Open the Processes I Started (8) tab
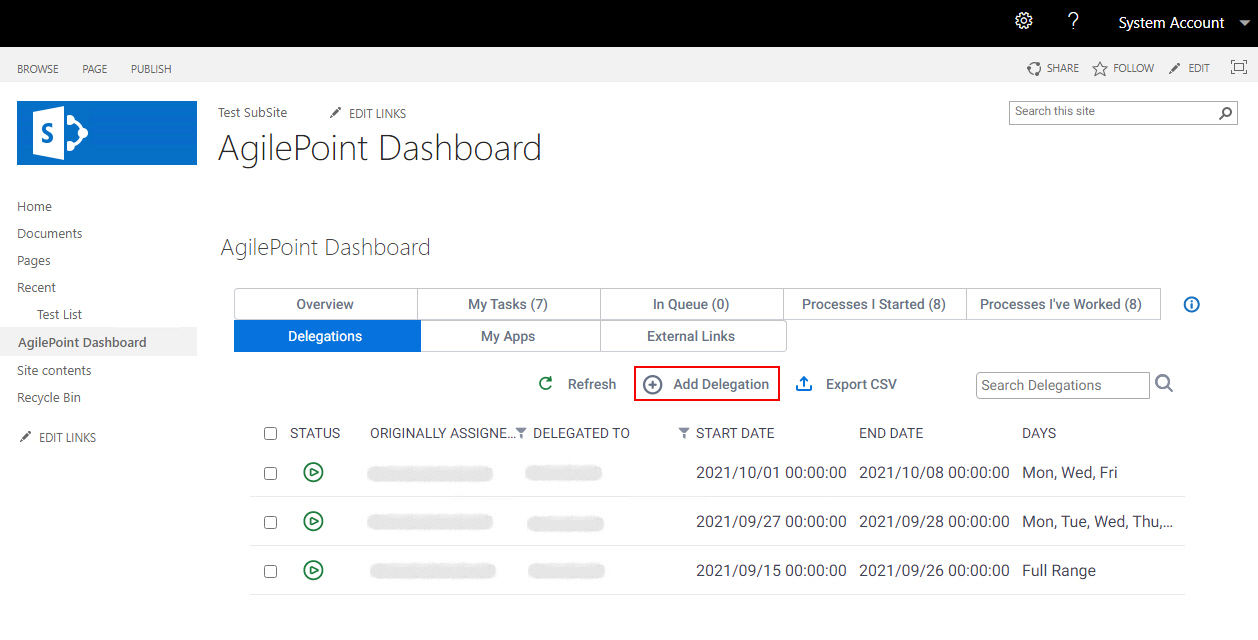Image resolution: width=1258 pixels, height=640 pixels. [x=874, y=304]
